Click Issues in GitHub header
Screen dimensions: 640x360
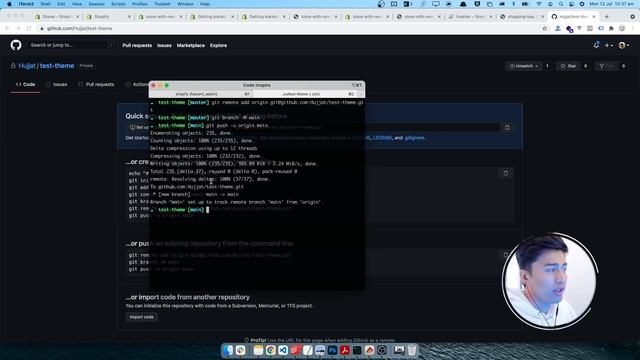pos(164,45)
